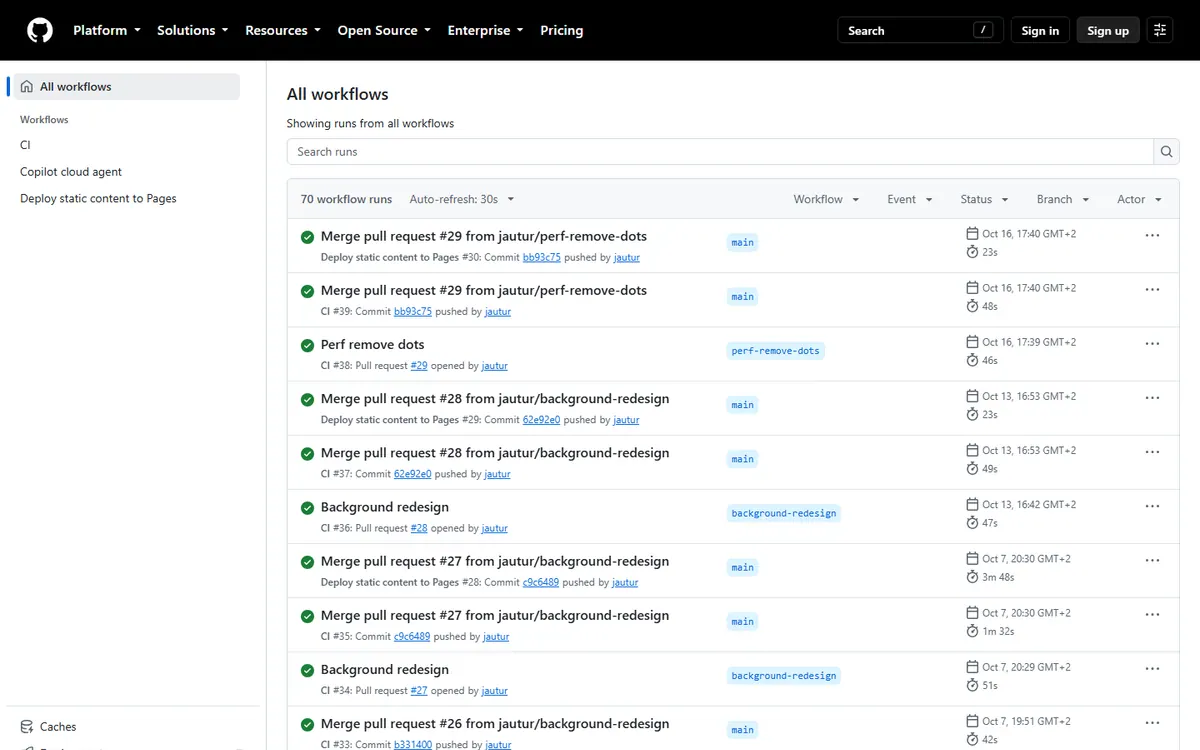1200x750 pixels.
Task: Click the Sign up button
Action: pyautogui.click(x=1108, y=30)
